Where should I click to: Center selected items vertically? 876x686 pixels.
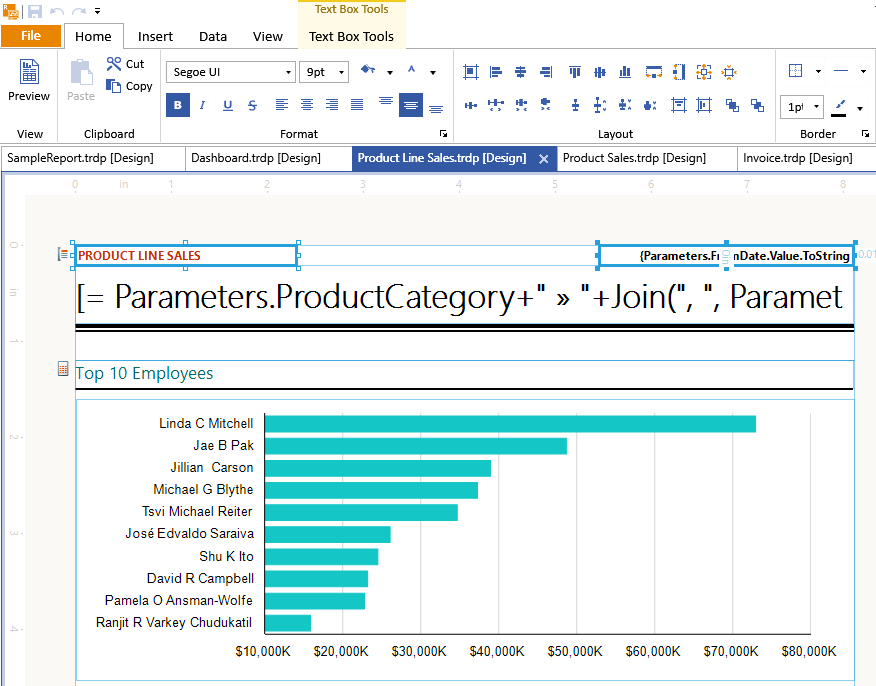704,105
